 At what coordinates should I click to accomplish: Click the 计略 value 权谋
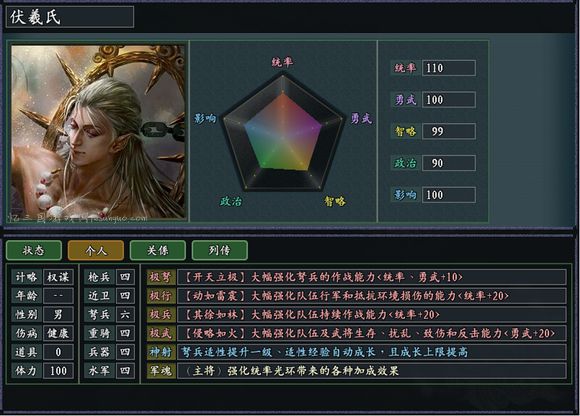(x=58, y=277)
